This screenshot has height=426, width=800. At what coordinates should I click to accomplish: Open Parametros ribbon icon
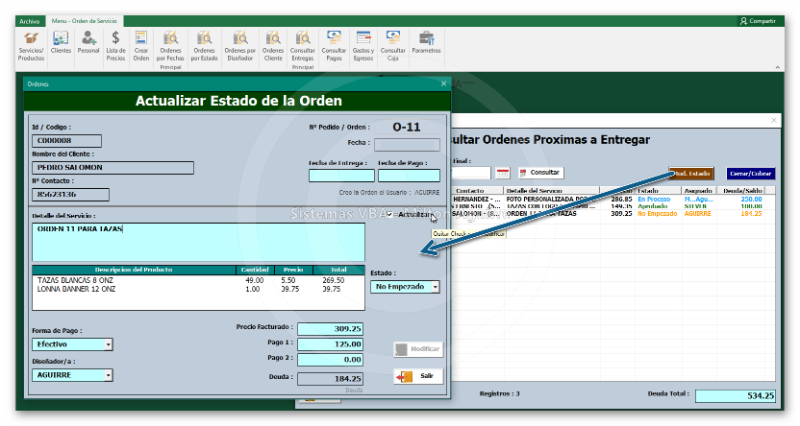click(x=426, y=42)
